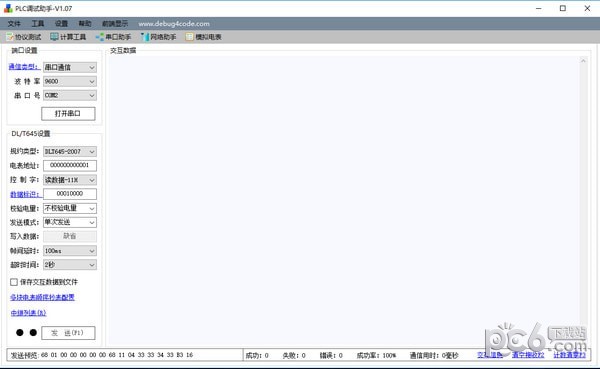
Task: Expand the 波特率 9600 dropdown
Action: (x=70, y=81)
